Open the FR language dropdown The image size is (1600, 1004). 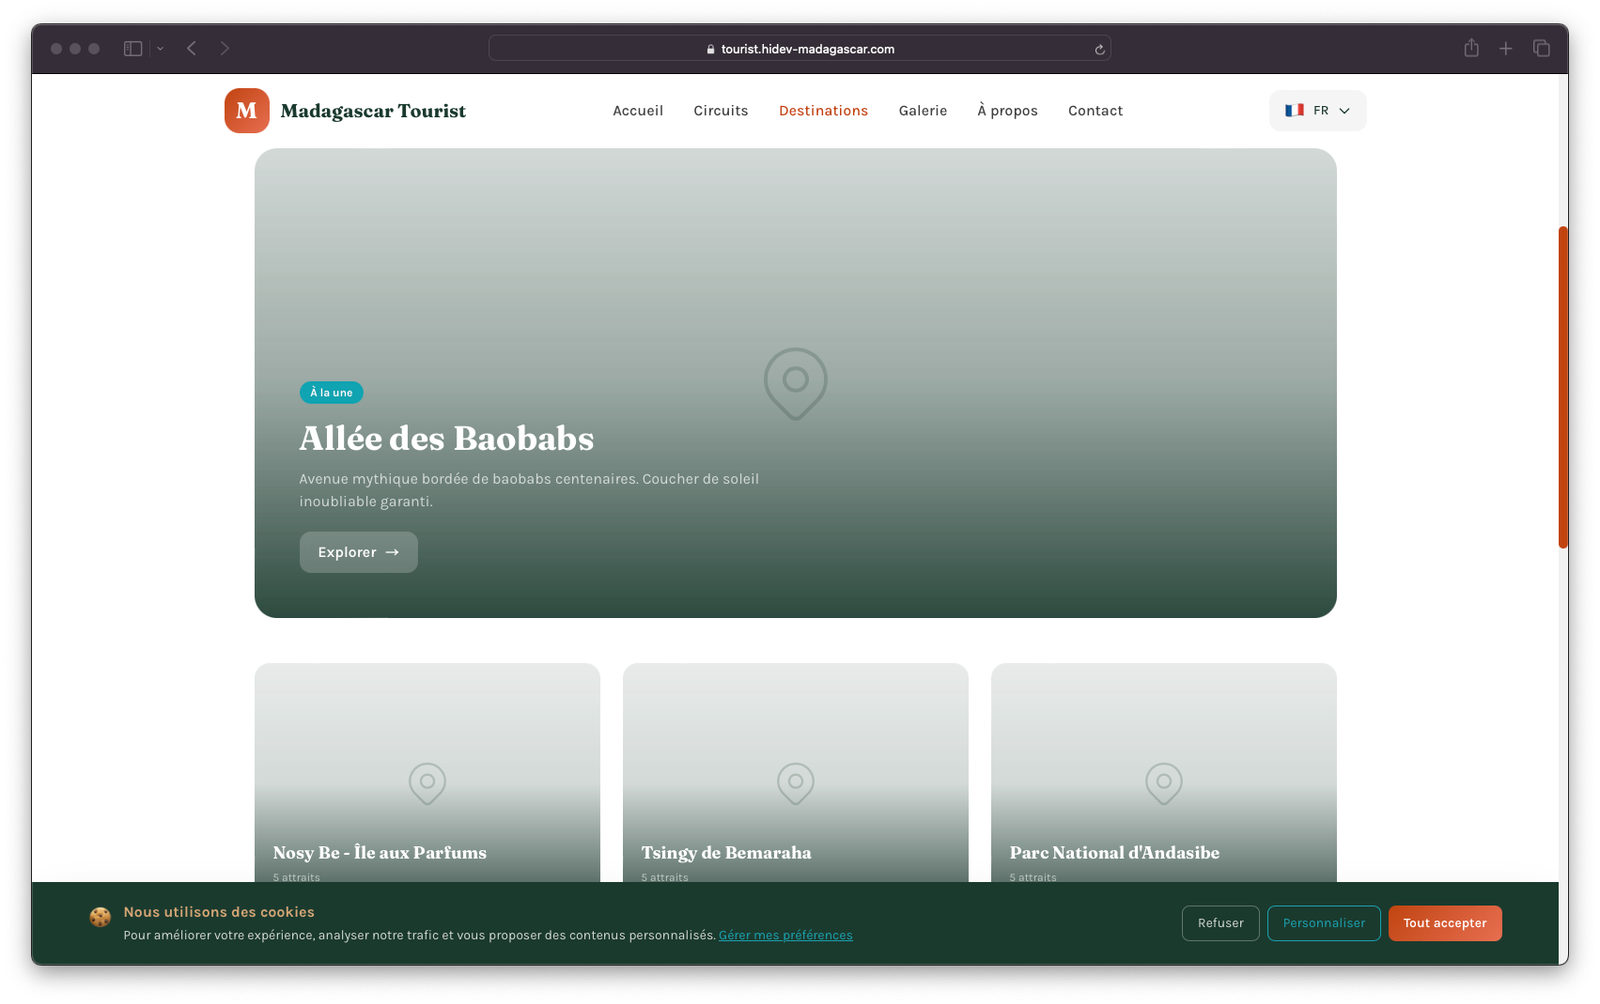tap(1317, 110)
